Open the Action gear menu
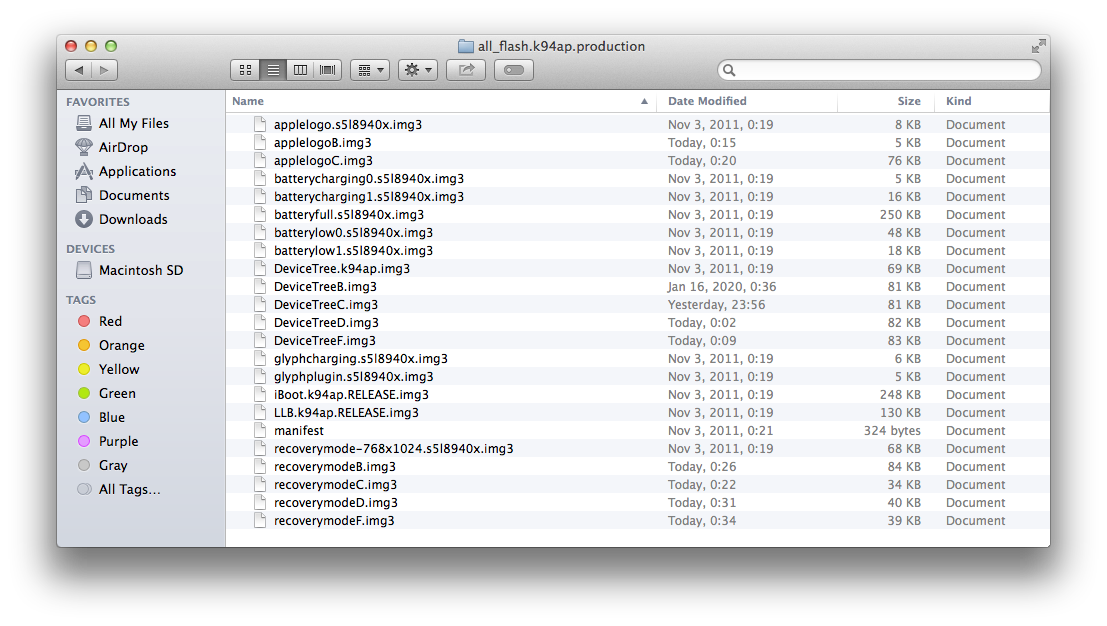The width and height of the screenshot is (1107, 626). [x=418, y=70]
